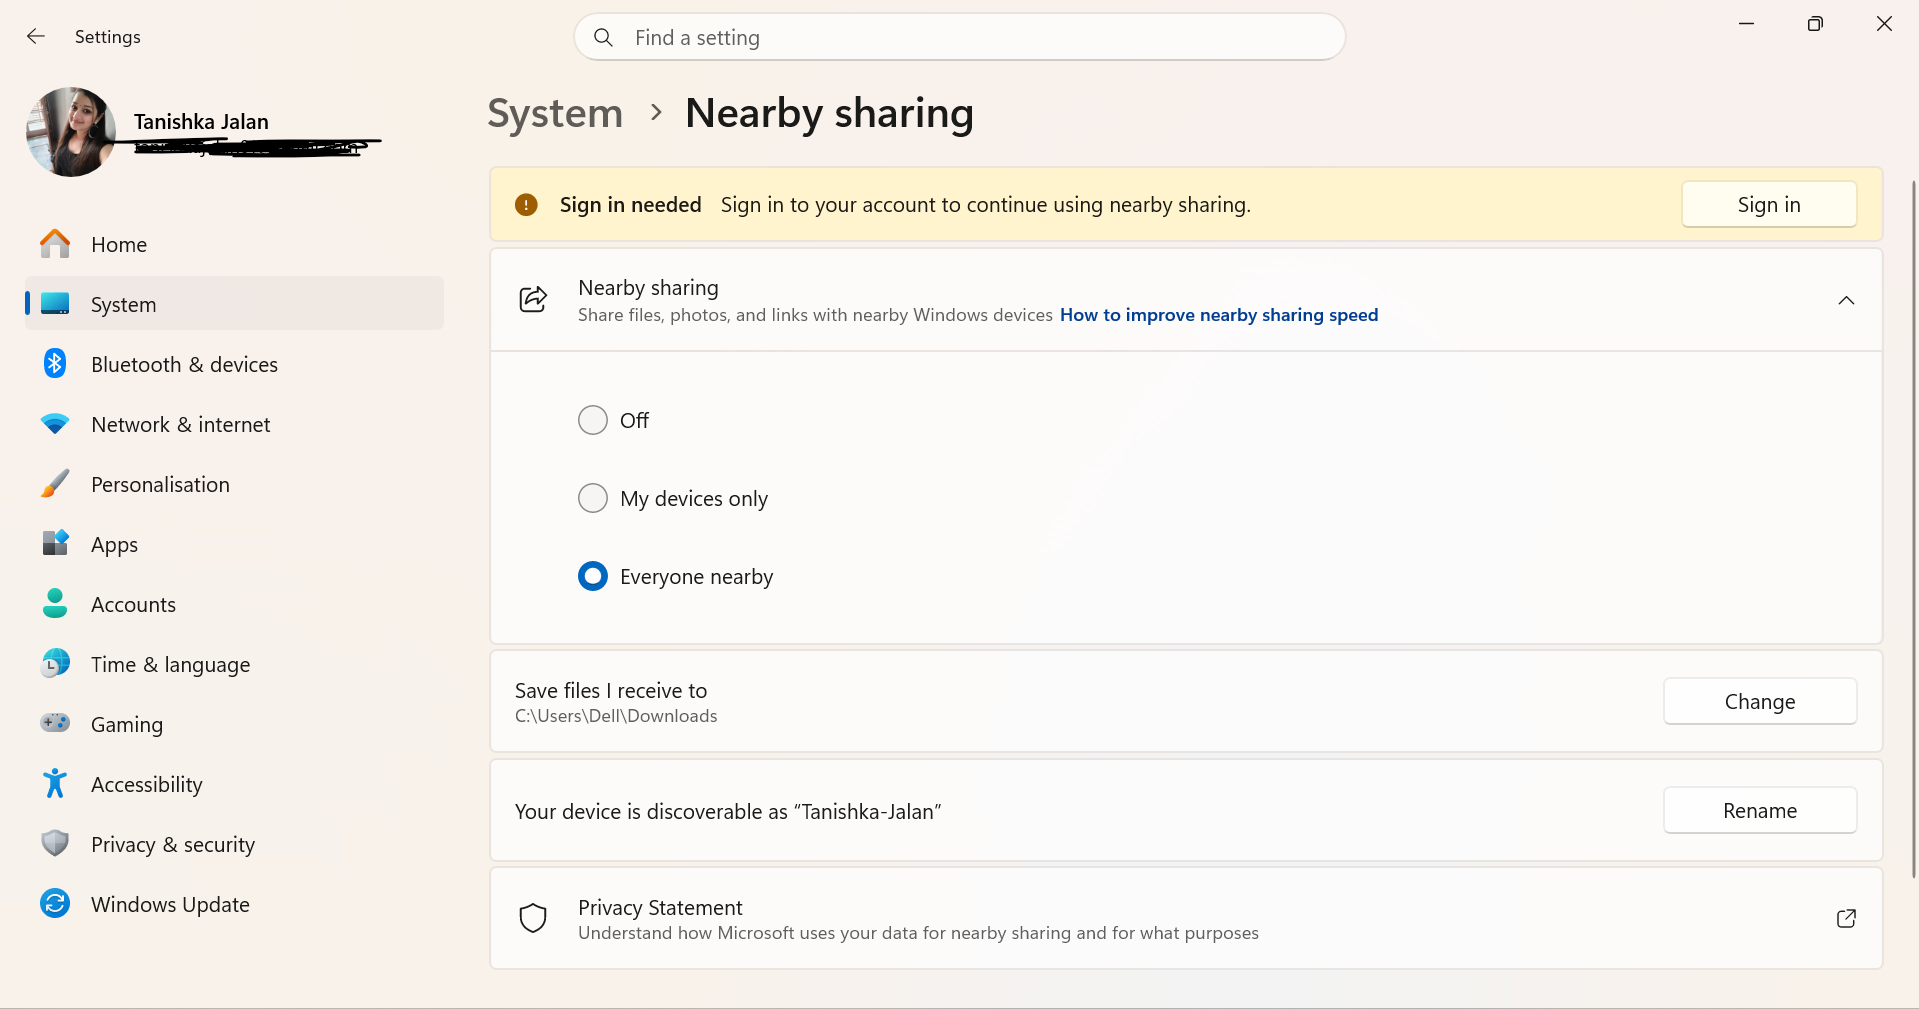Click the Privacy Statement shield icon
1919x1009 pixels.
(x=533, y=918)
